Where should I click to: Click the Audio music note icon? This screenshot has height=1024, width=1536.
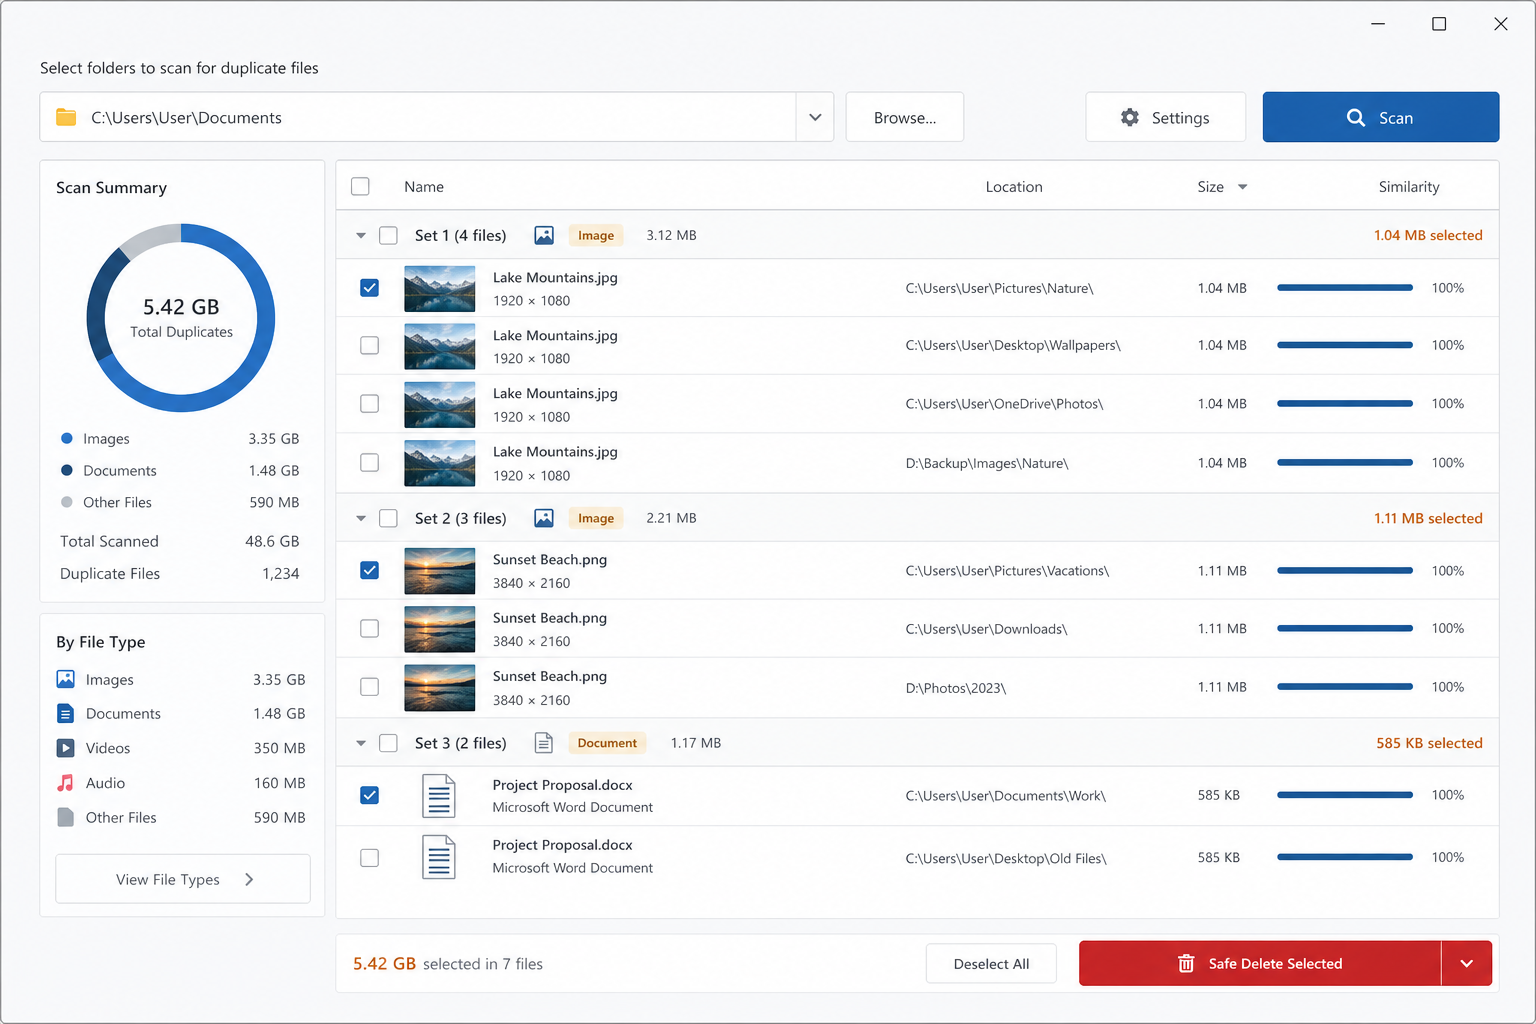[66, 783]
